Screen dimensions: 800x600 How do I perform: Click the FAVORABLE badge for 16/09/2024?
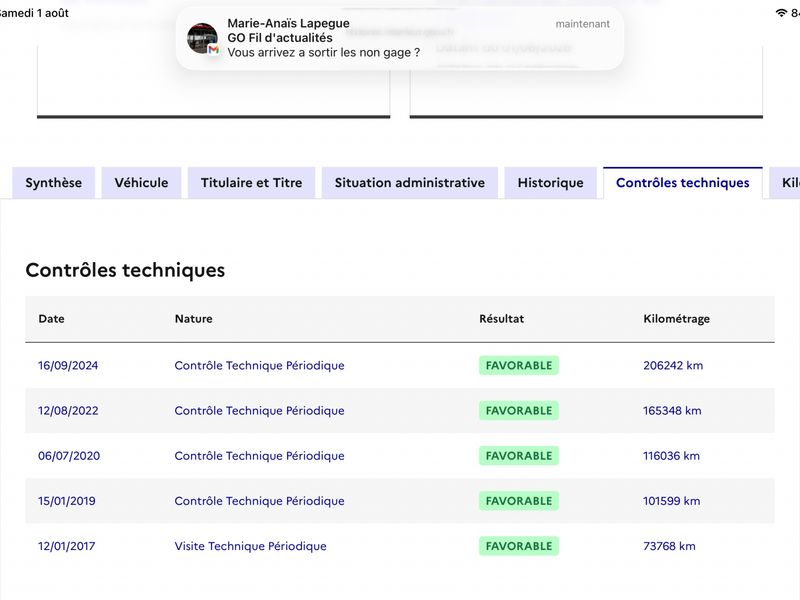point(519,365)
